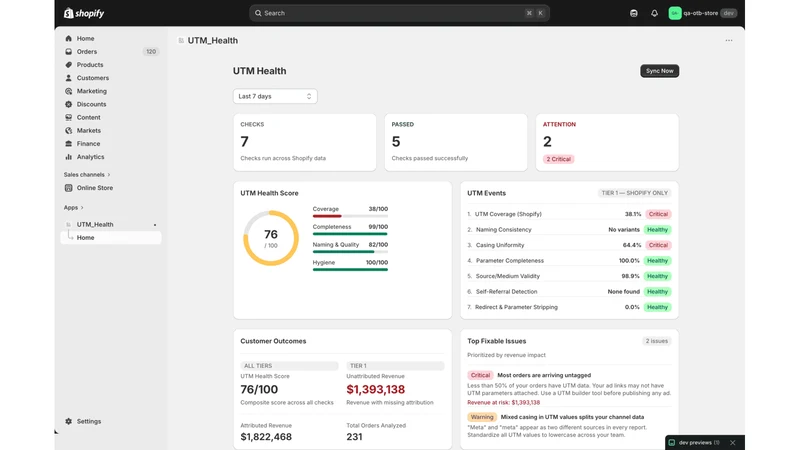The image size is (800, 450).
Task: Click the Source/Medium Validity row
Action: point(569,276)
